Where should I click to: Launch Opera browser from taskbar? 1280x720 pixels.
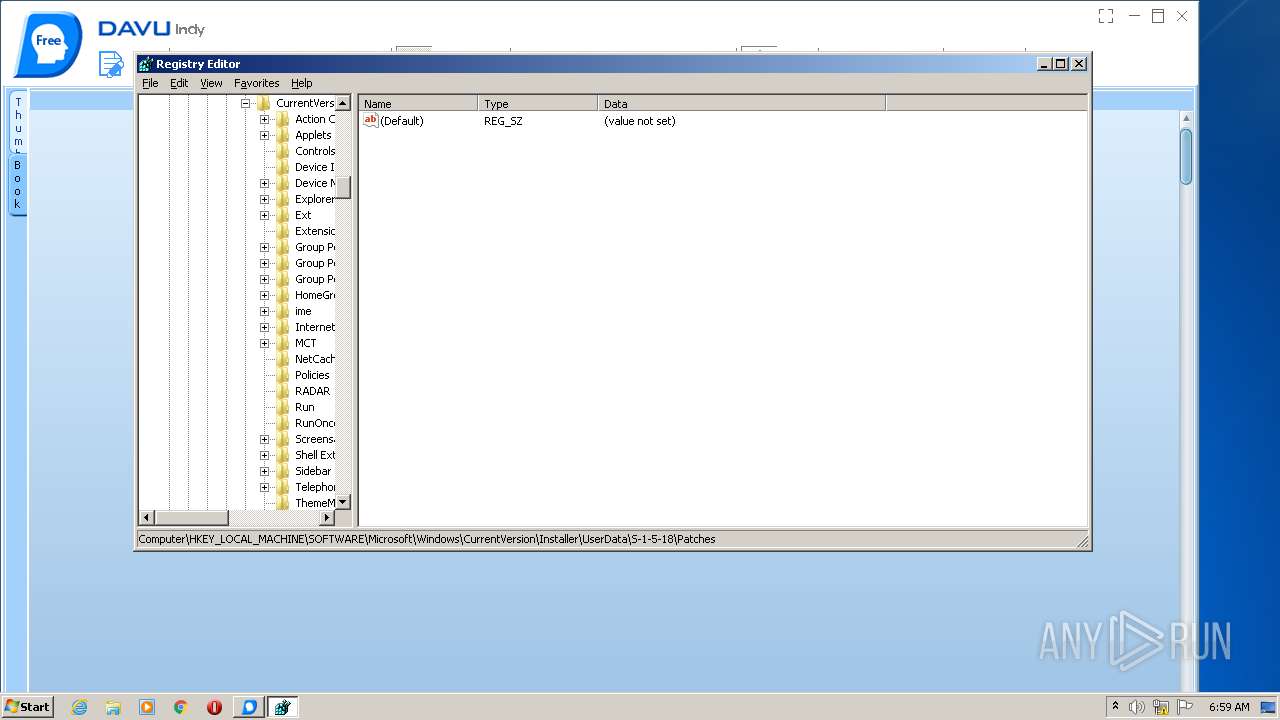tap(214, 707)
